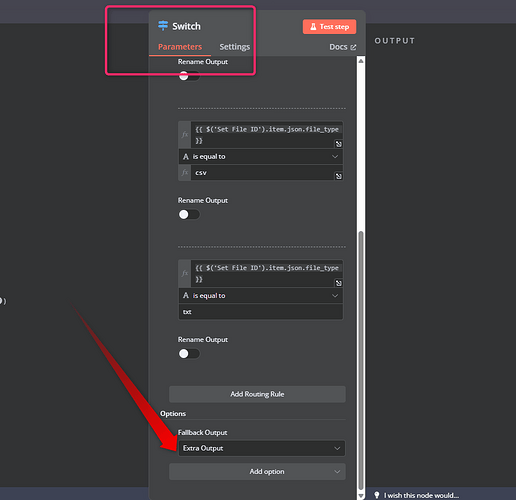Click the fx icon beside the csv value

pos(185,173)
